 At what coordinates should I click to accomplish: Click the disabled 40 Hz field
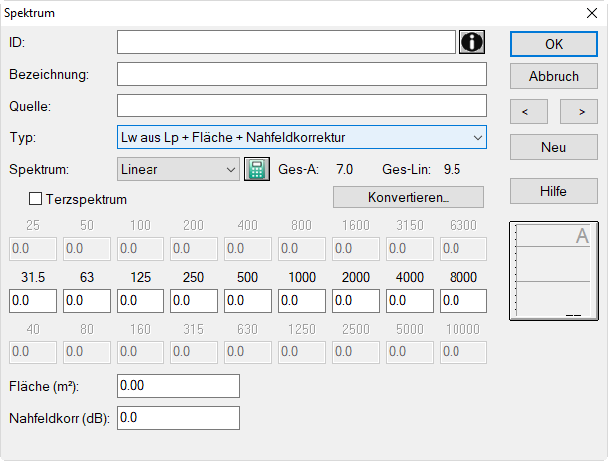(33, 352)
